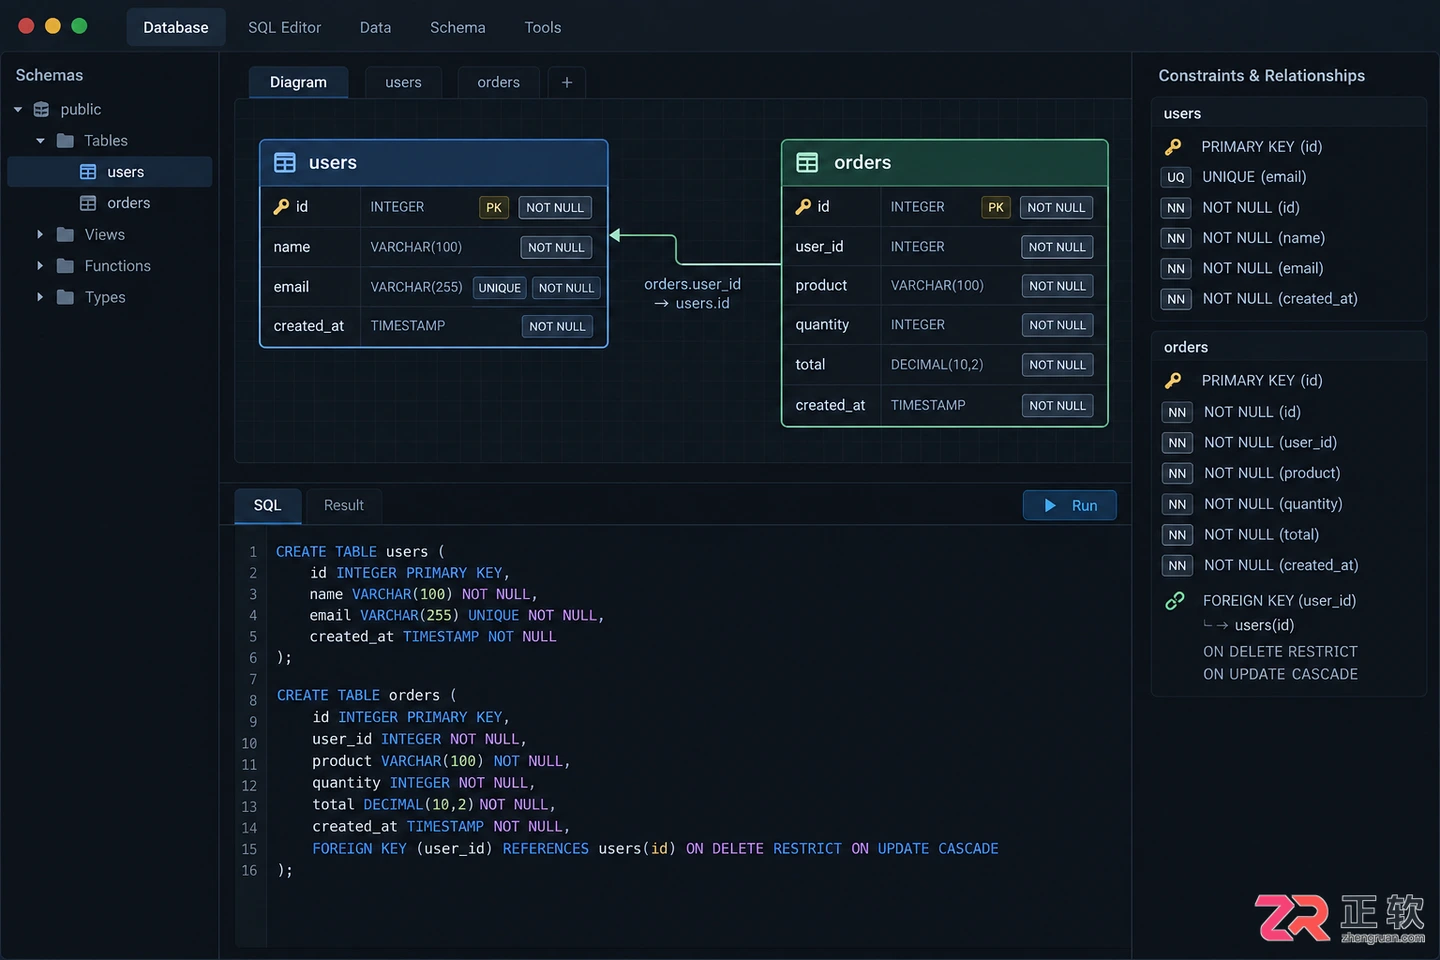Image resolution: width=1440 pixels, height=960 pixels.
Task: Click the foreign key link icon in constraints
Action: point(1175,601)
